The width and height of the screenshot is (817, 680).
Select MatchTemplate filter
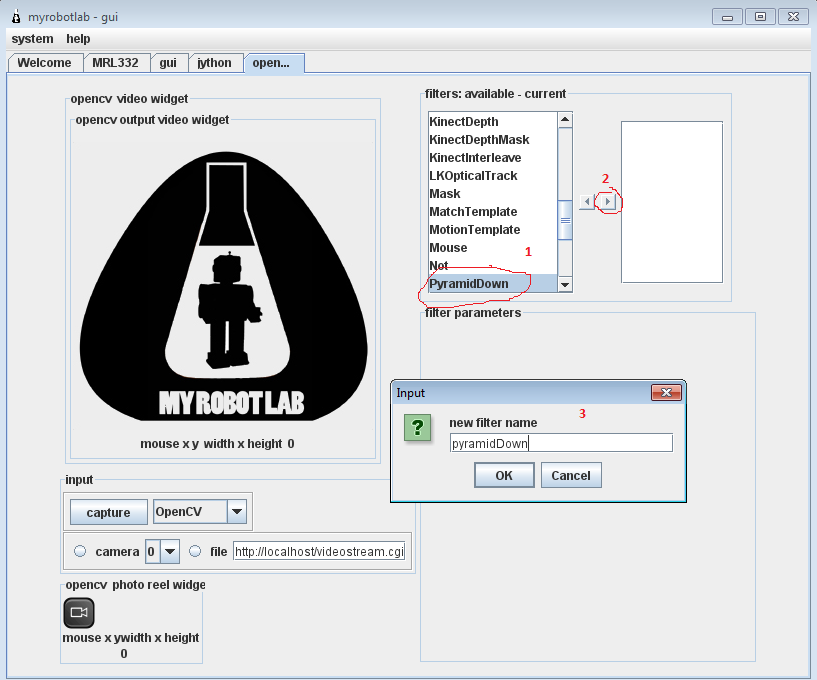[x=492, y=212]
